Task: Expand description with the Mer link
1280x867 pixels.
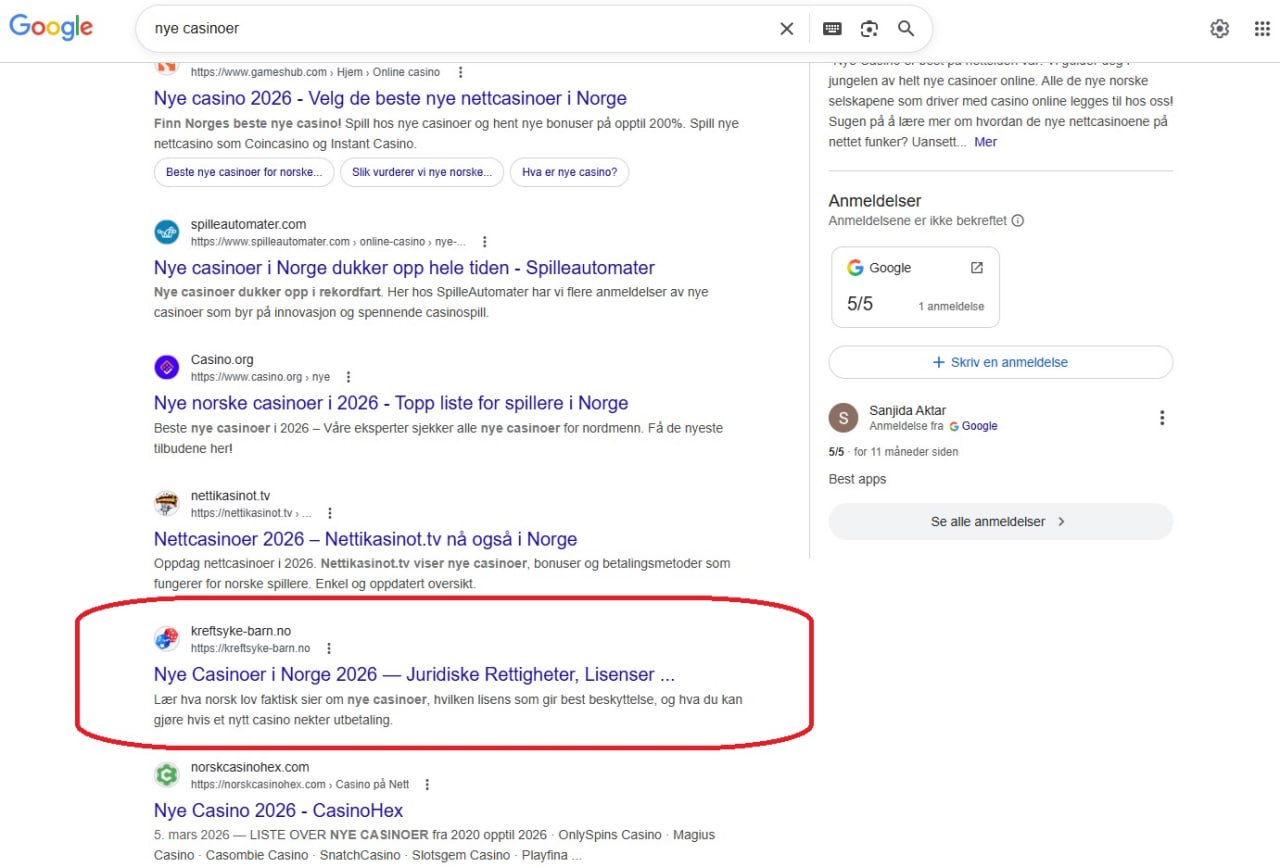Action: 985,142
